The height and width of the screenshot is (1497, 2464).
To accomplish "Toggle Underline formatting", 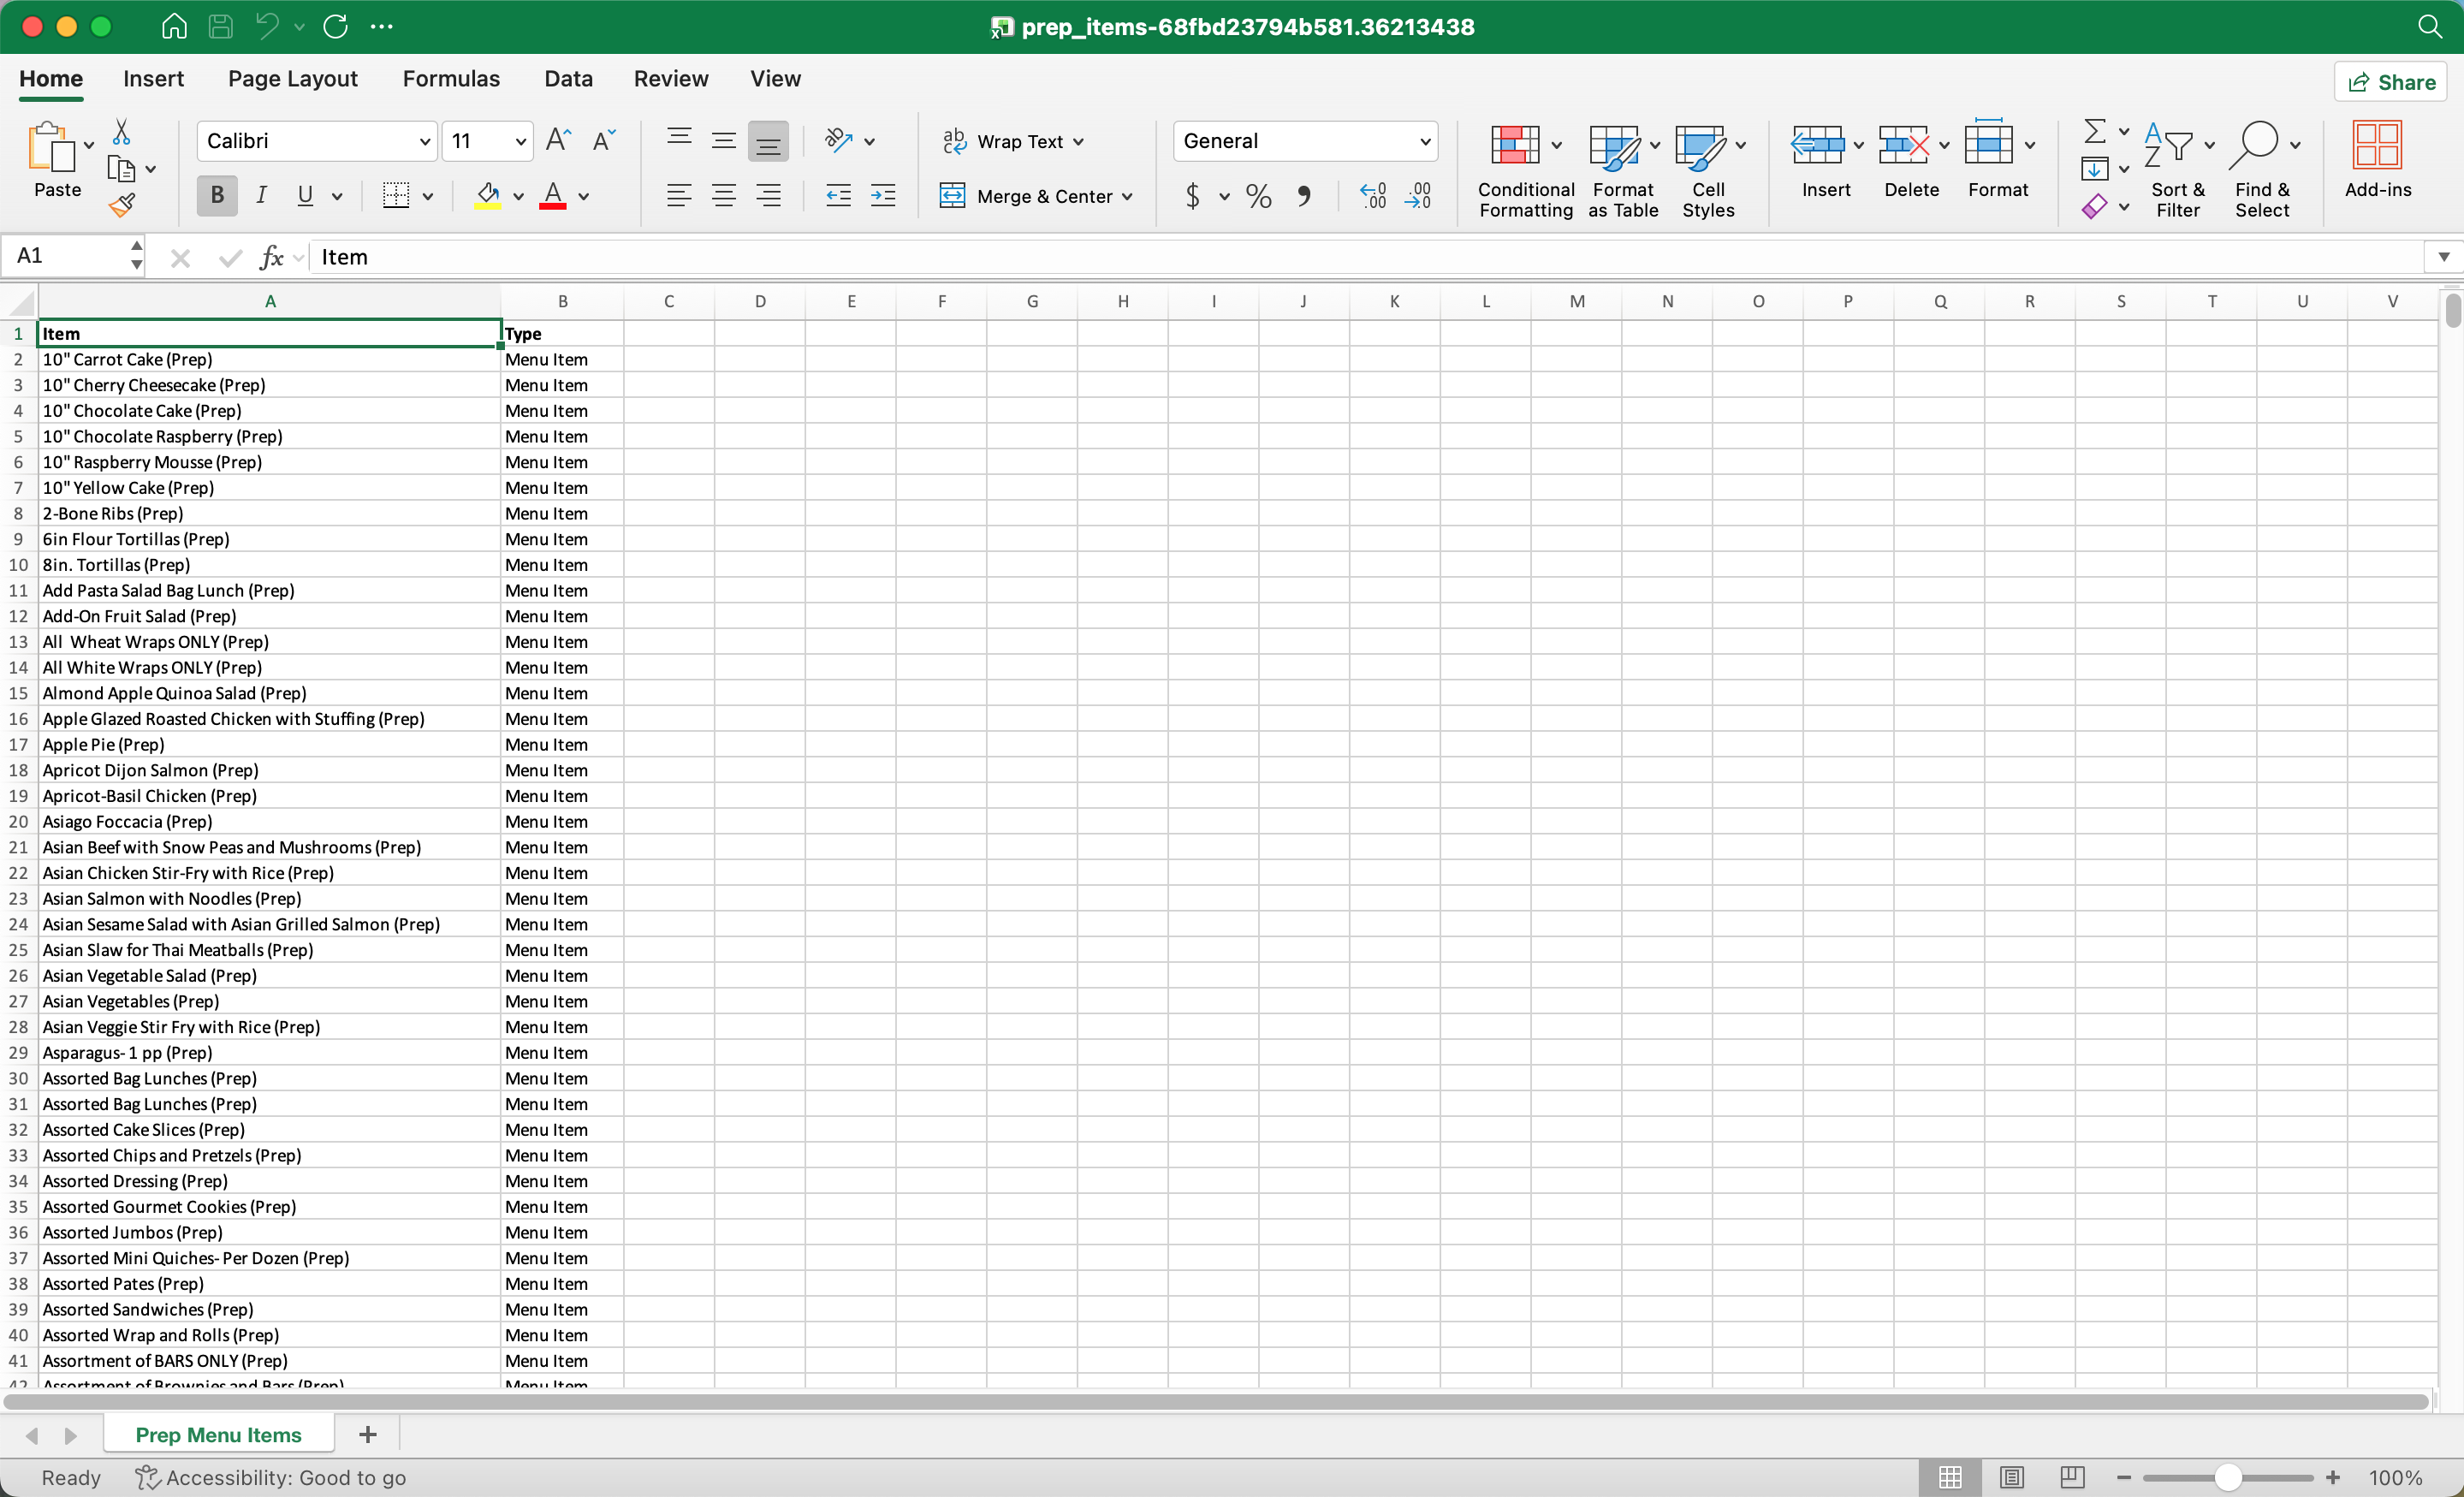I will click(x=305, y=196).
